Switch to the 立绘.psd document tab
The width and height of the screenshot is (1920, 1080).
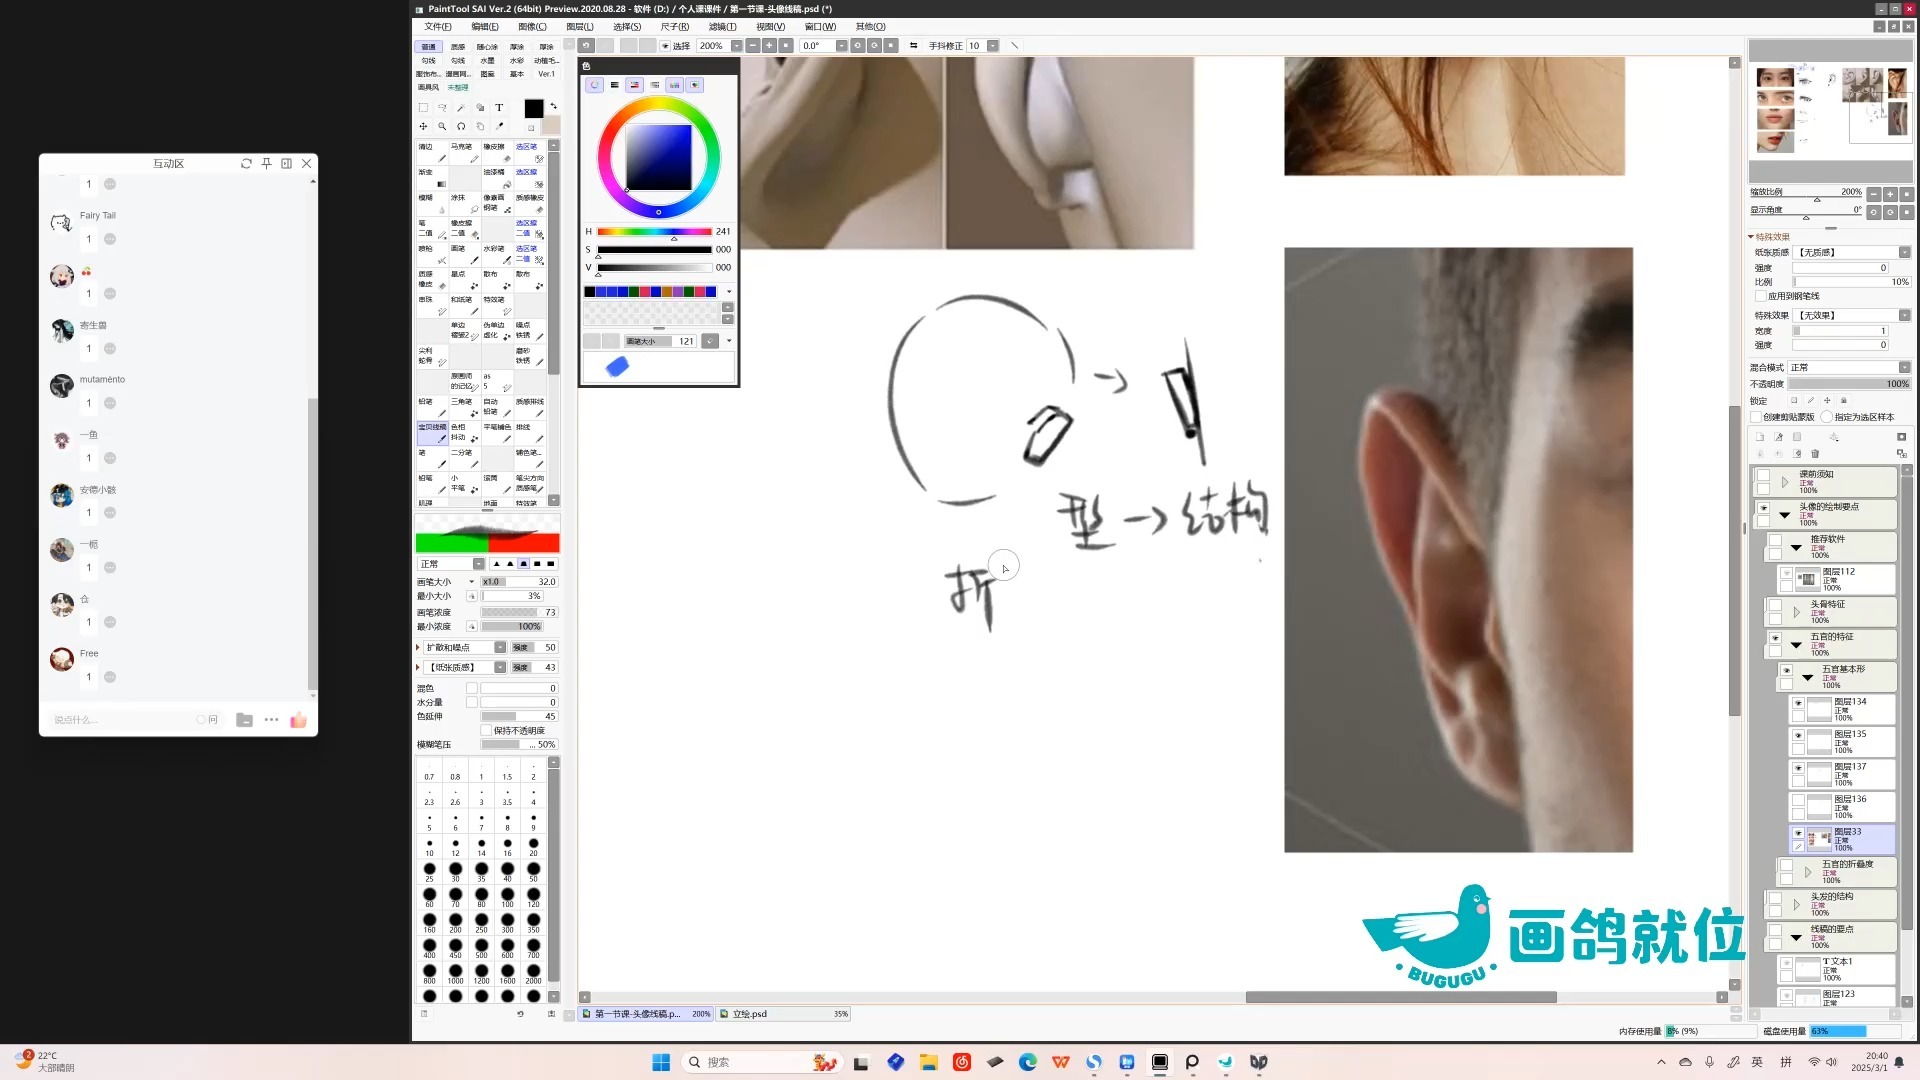click(x=750, y=1014)
